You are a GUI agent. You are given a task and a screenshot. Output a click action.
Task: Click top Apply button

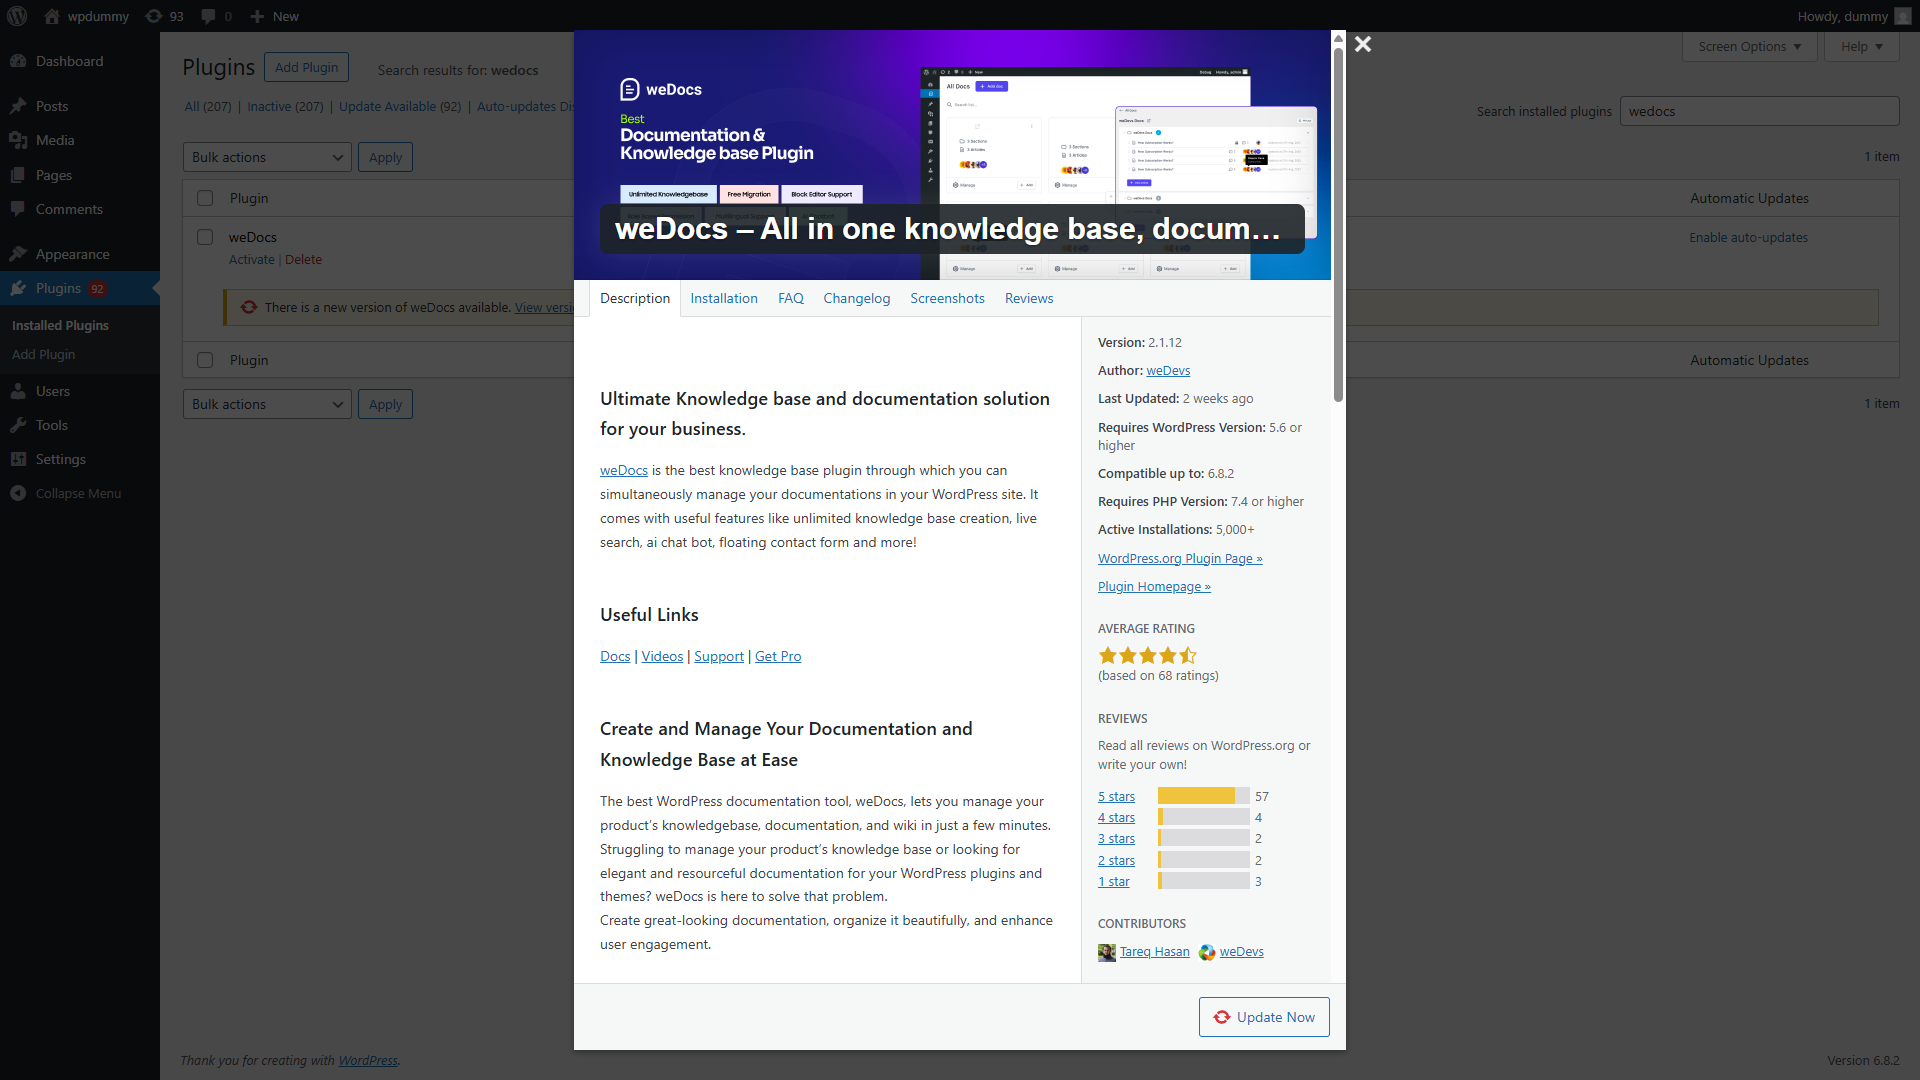pos(385,157)
